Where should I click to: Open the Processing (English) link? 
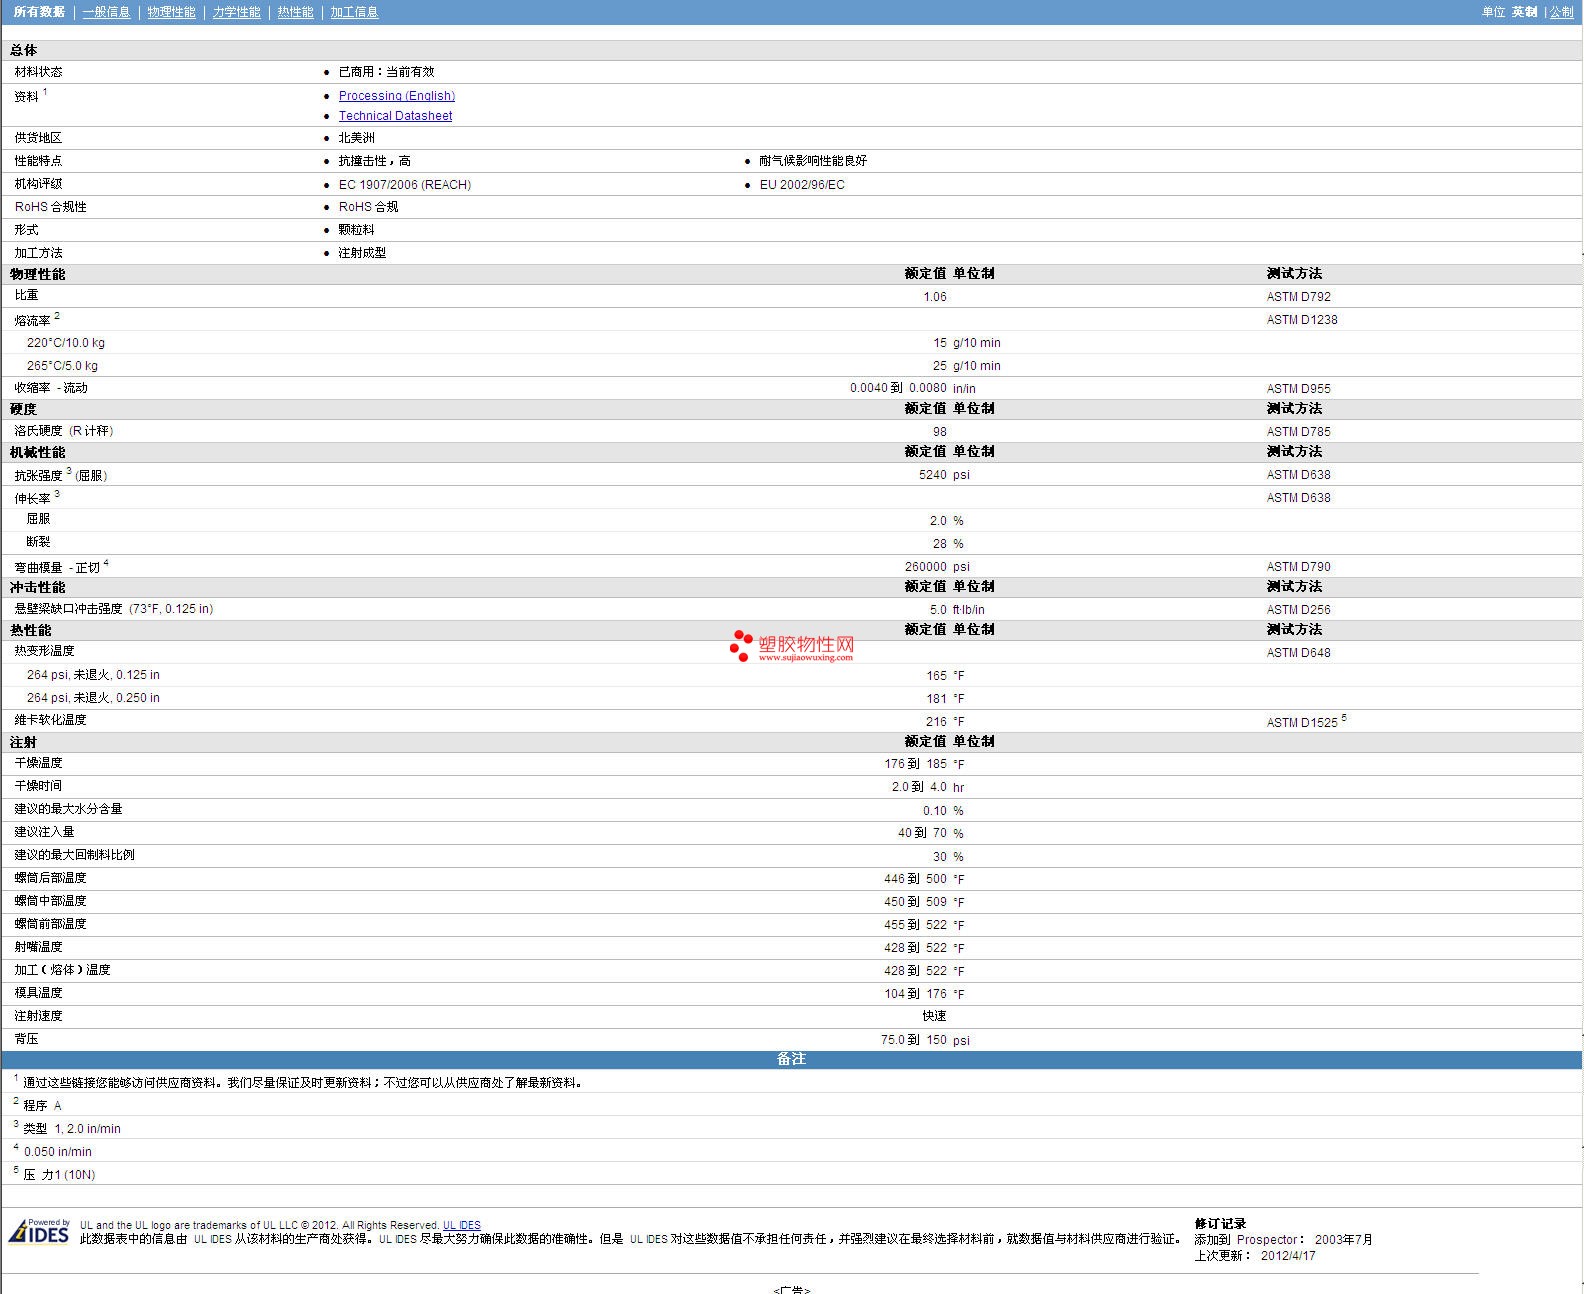pos(396,96)
